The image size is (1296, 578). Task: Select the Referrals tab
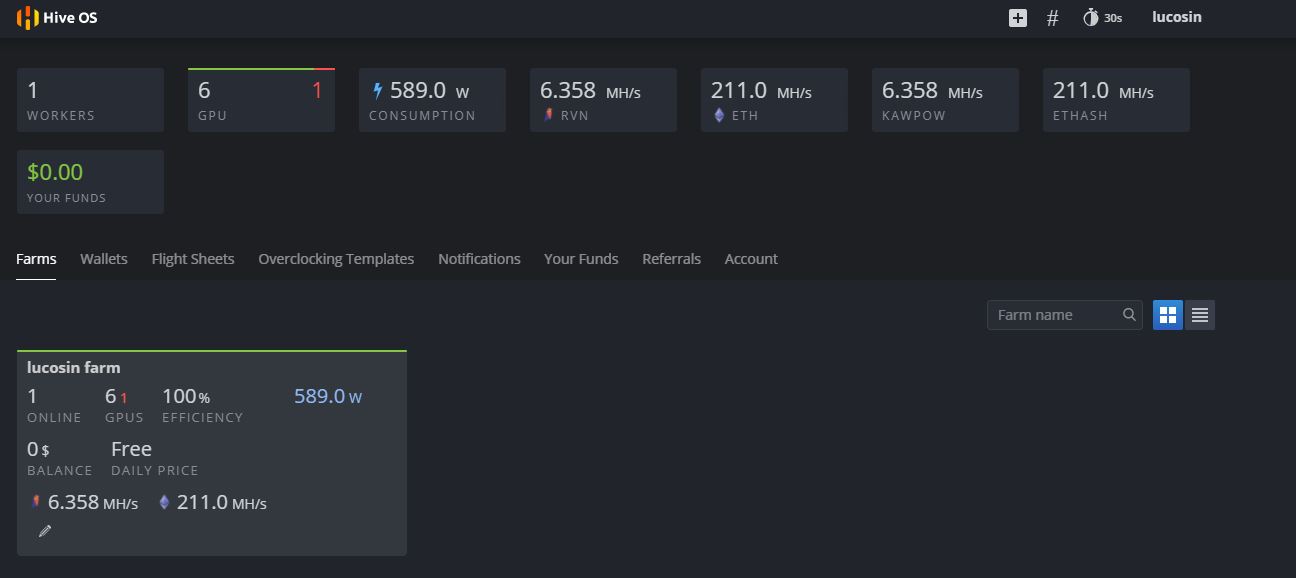(x=671, y=259)
